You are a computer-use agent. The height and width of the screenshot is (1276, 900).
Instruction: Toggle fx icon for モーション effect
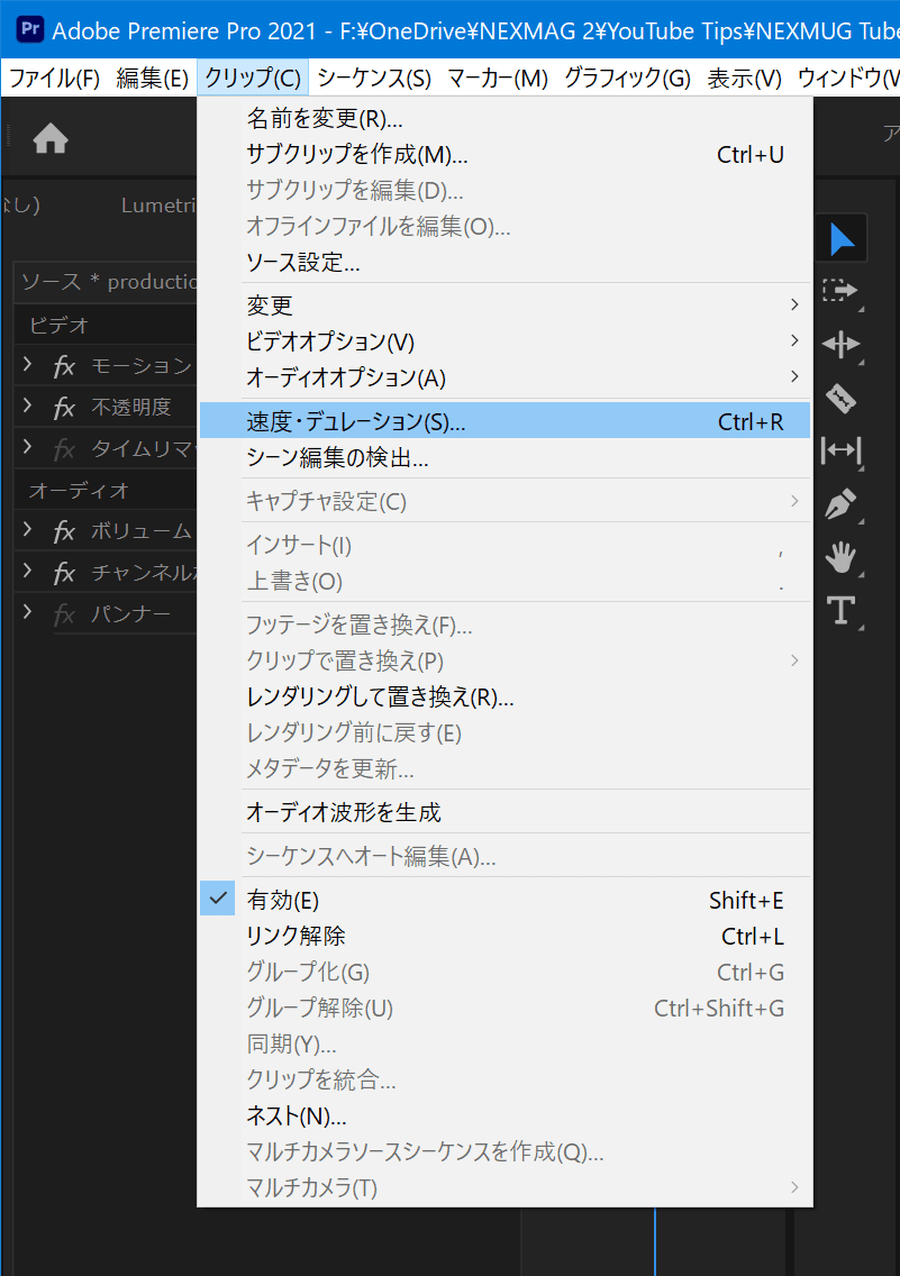(x=64, y=366)
